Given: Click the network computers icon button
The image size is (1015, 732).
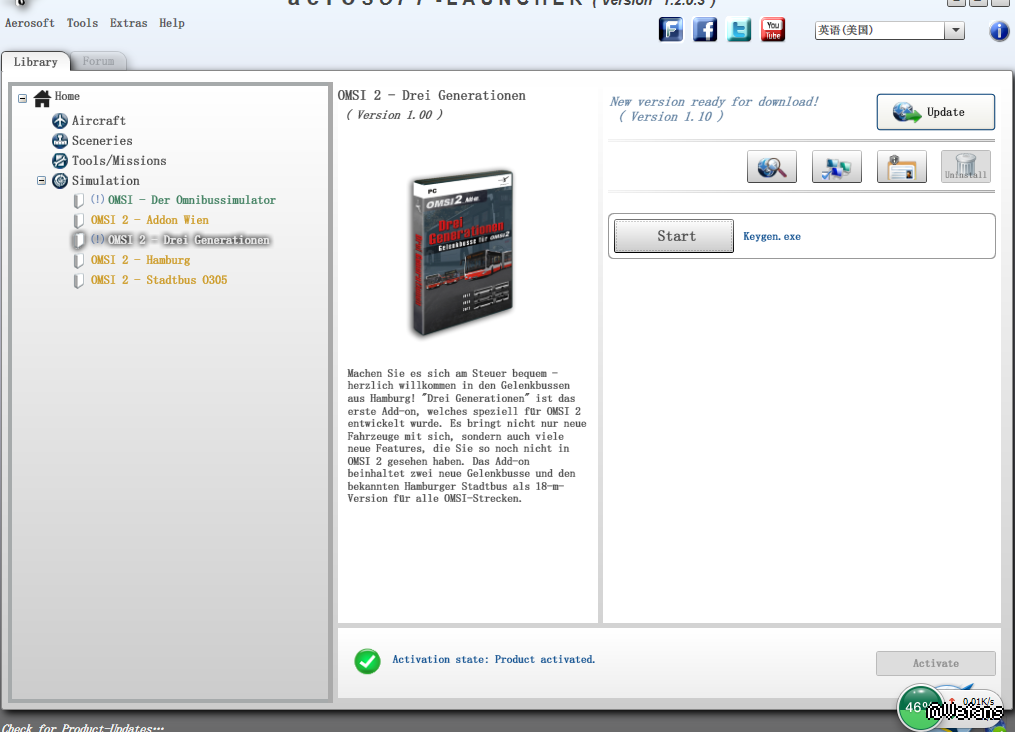Looking at the screenshot, I should [x=836, y=167].
